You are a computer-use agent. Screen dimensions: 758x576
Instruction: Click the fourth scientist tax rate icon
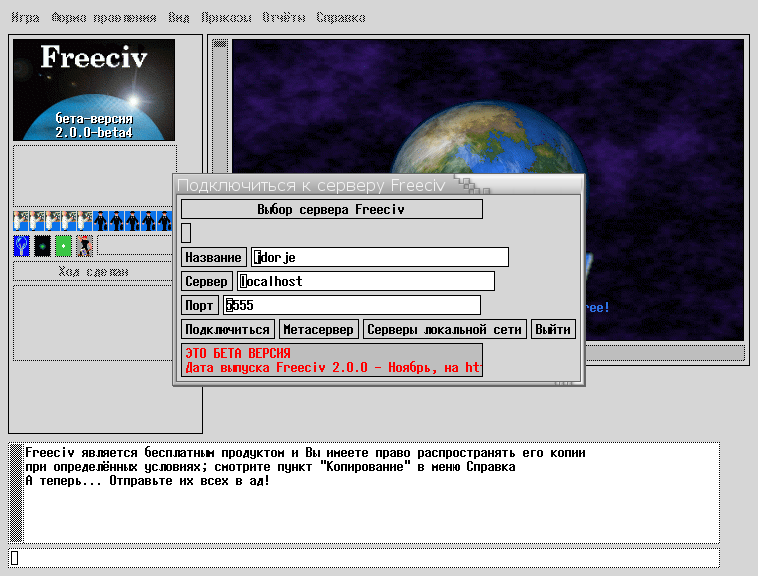point(69,221)
